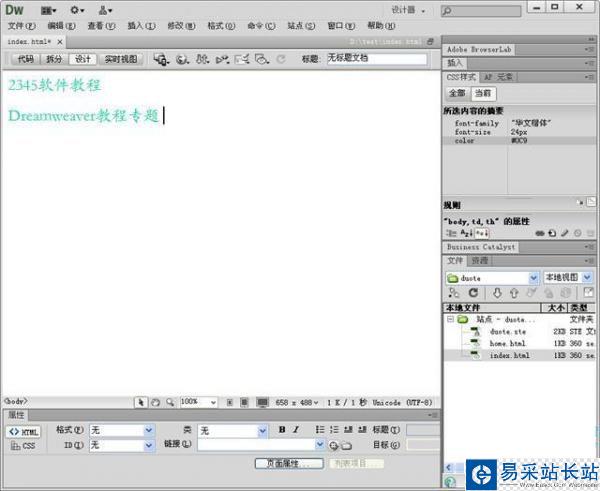Open the layout icon menu in title bar
This screenshot has height=491, width=600.
point(48,10)
